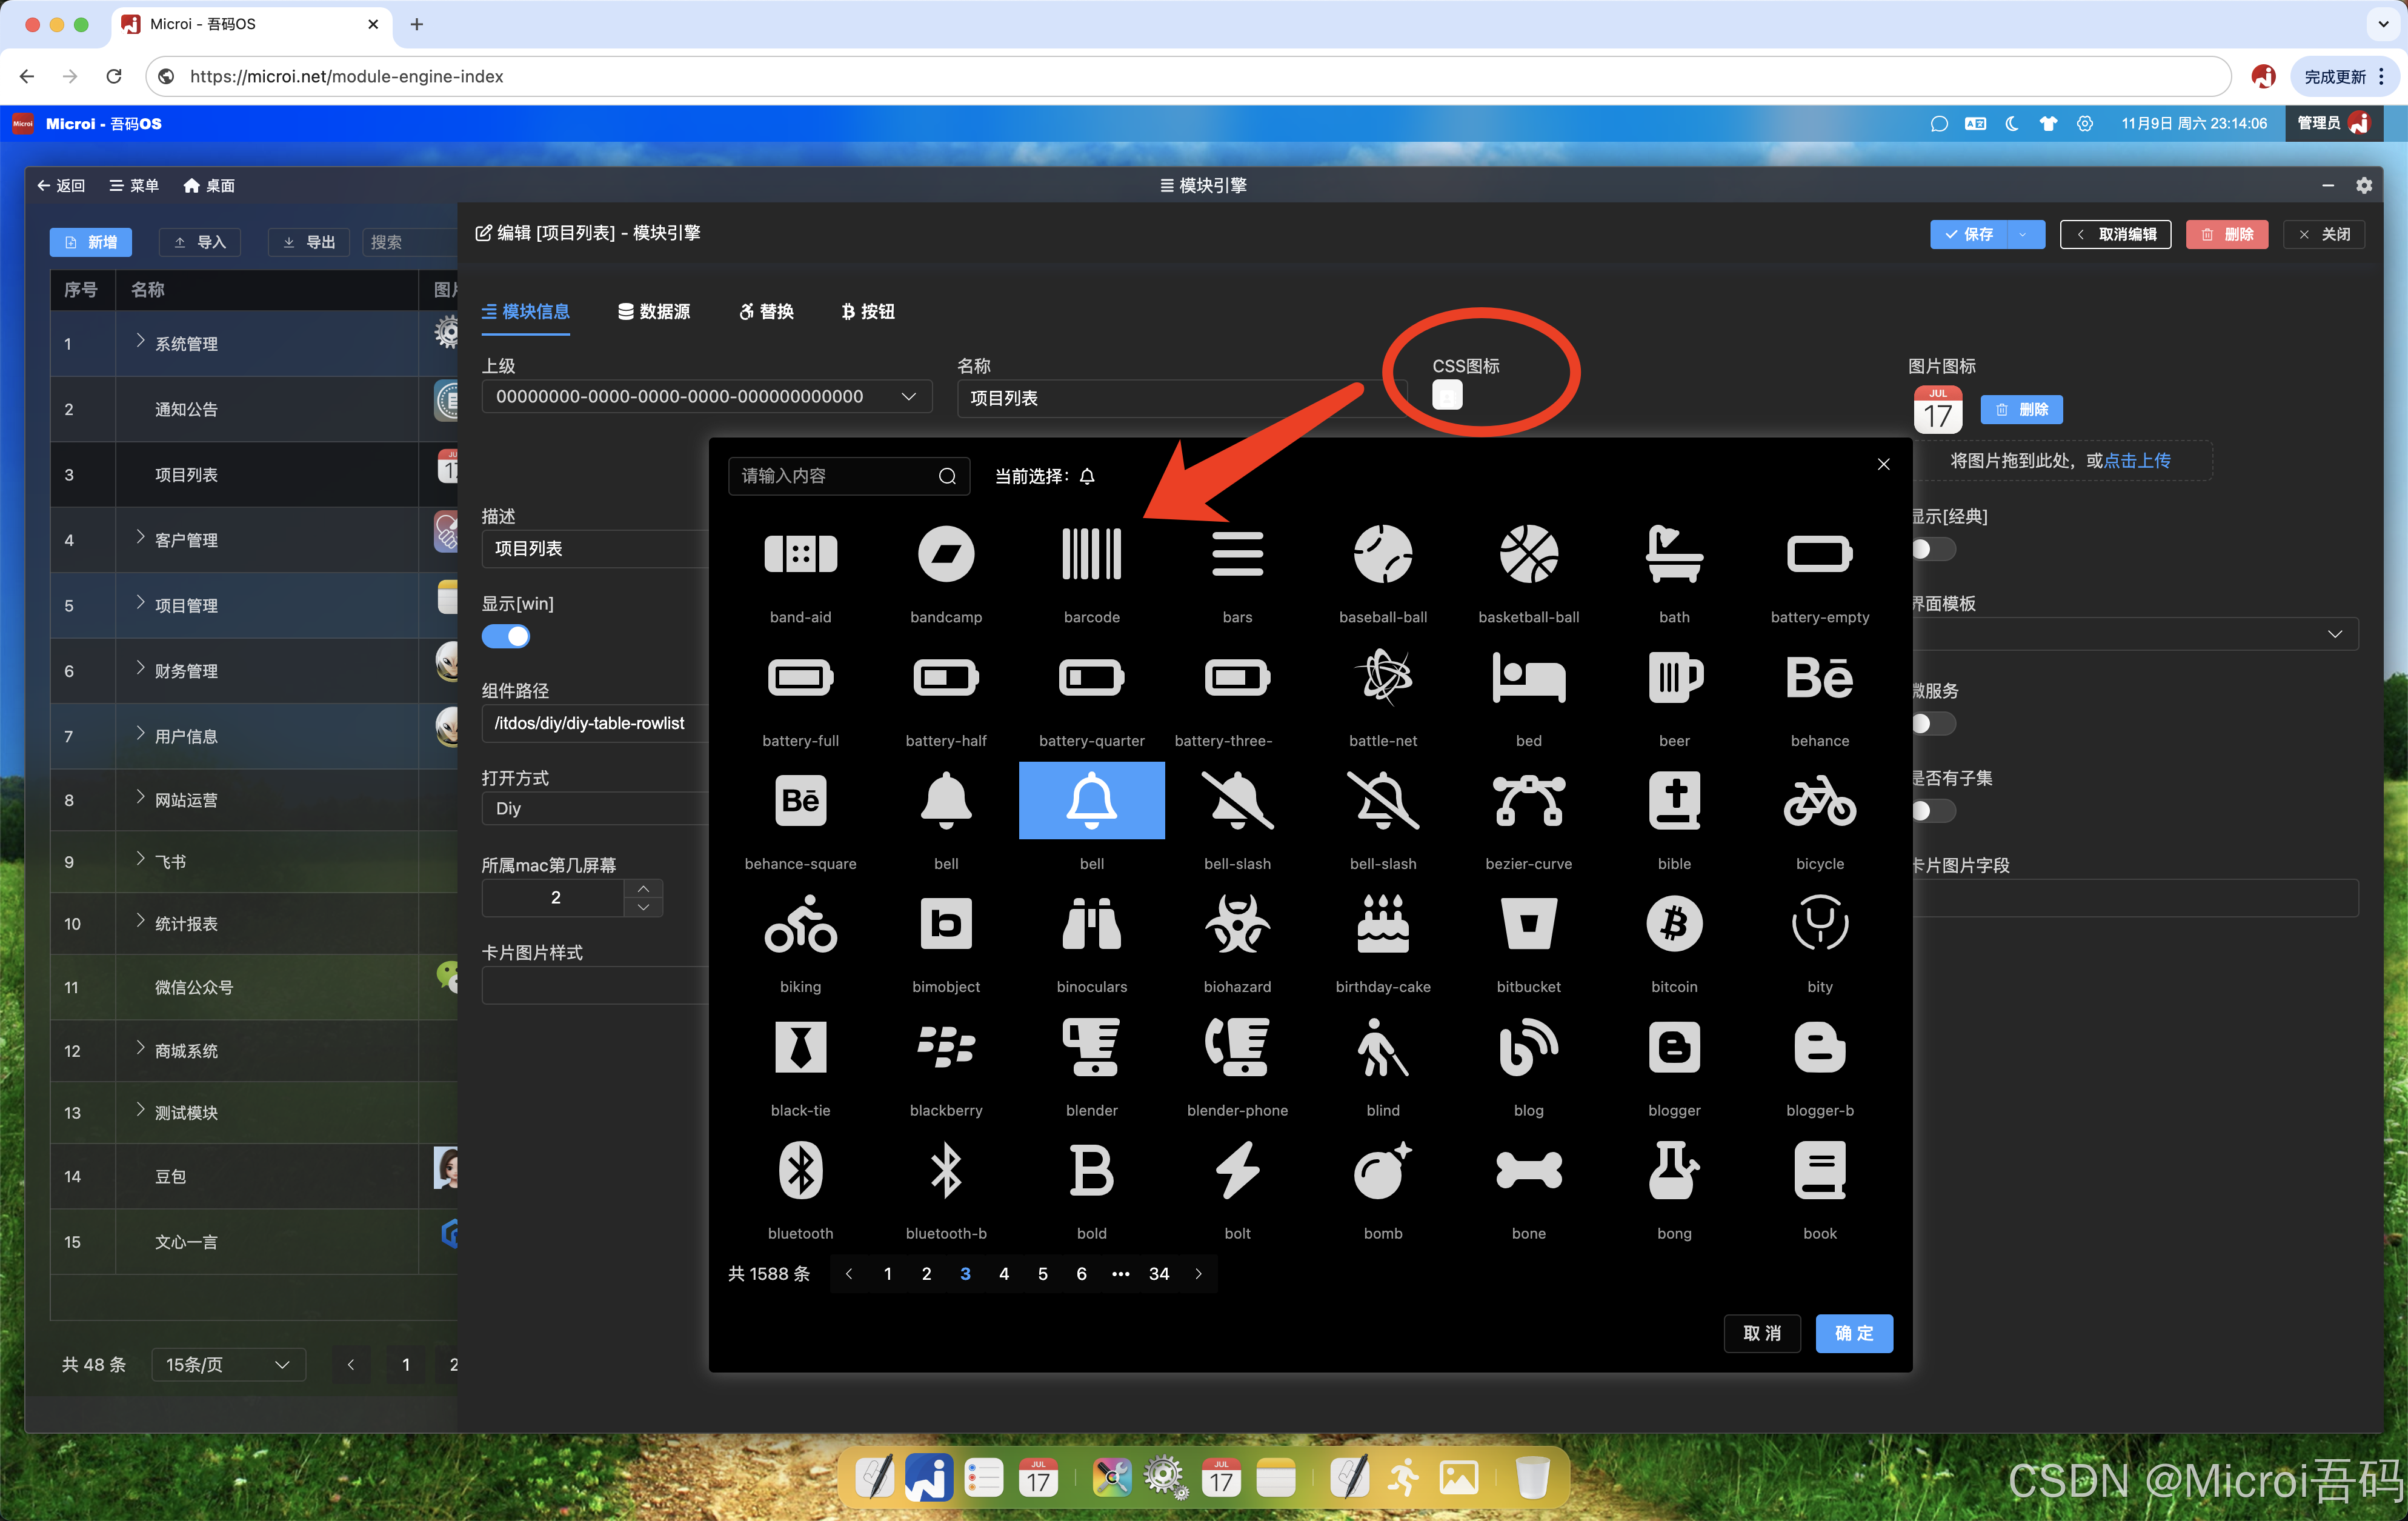Select the barcode icon
Viewport: 2408px width, 1521px height.
point(1091,555)
